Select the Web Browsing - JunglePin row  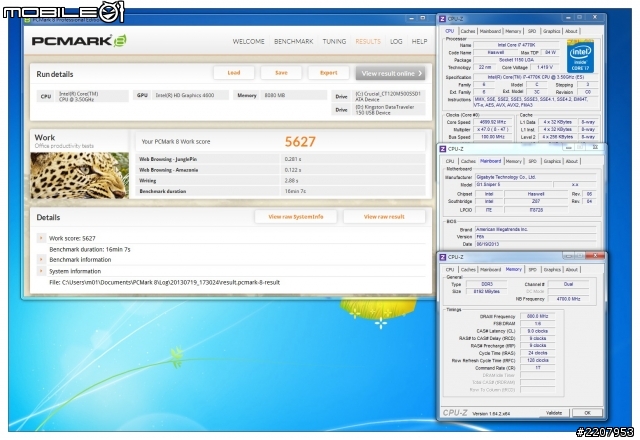click(280, 159)
